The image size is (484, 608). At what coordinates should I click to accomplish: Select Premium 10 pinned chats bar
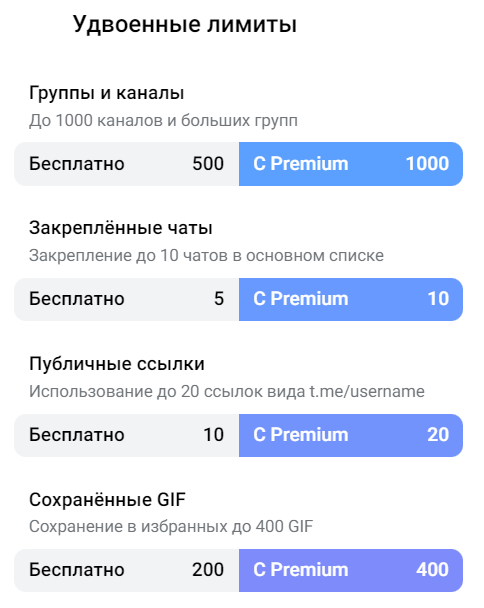click(x=351, y=299)
